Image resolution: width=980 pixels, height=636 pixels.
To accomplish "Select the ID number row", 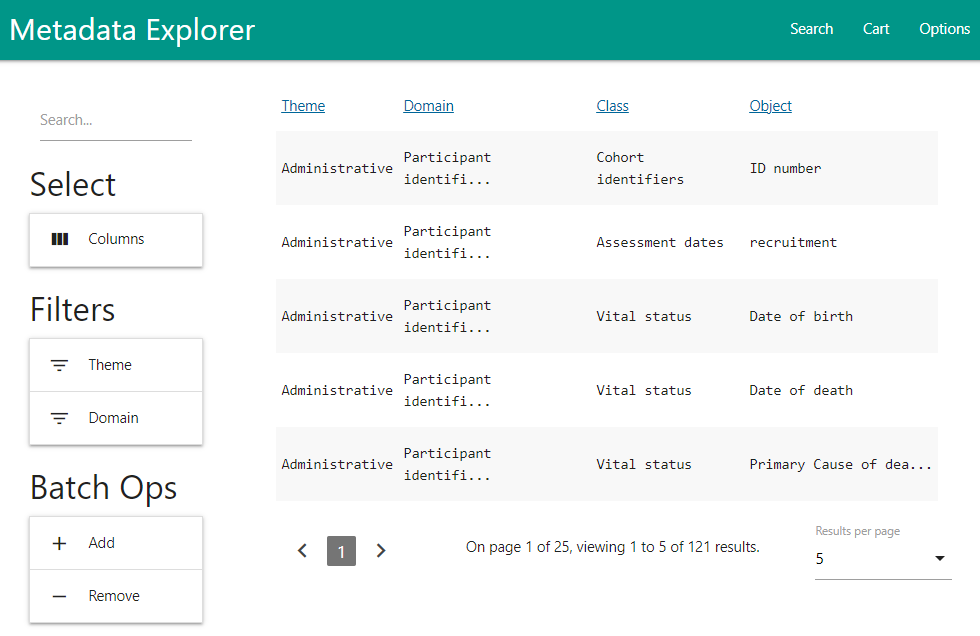I will (606, 168).
